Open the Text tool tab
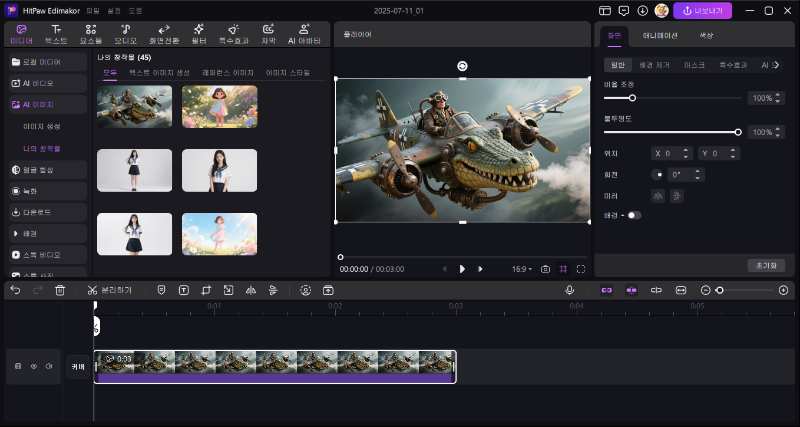This screenshot has height=427, width=800. (56, 34)
